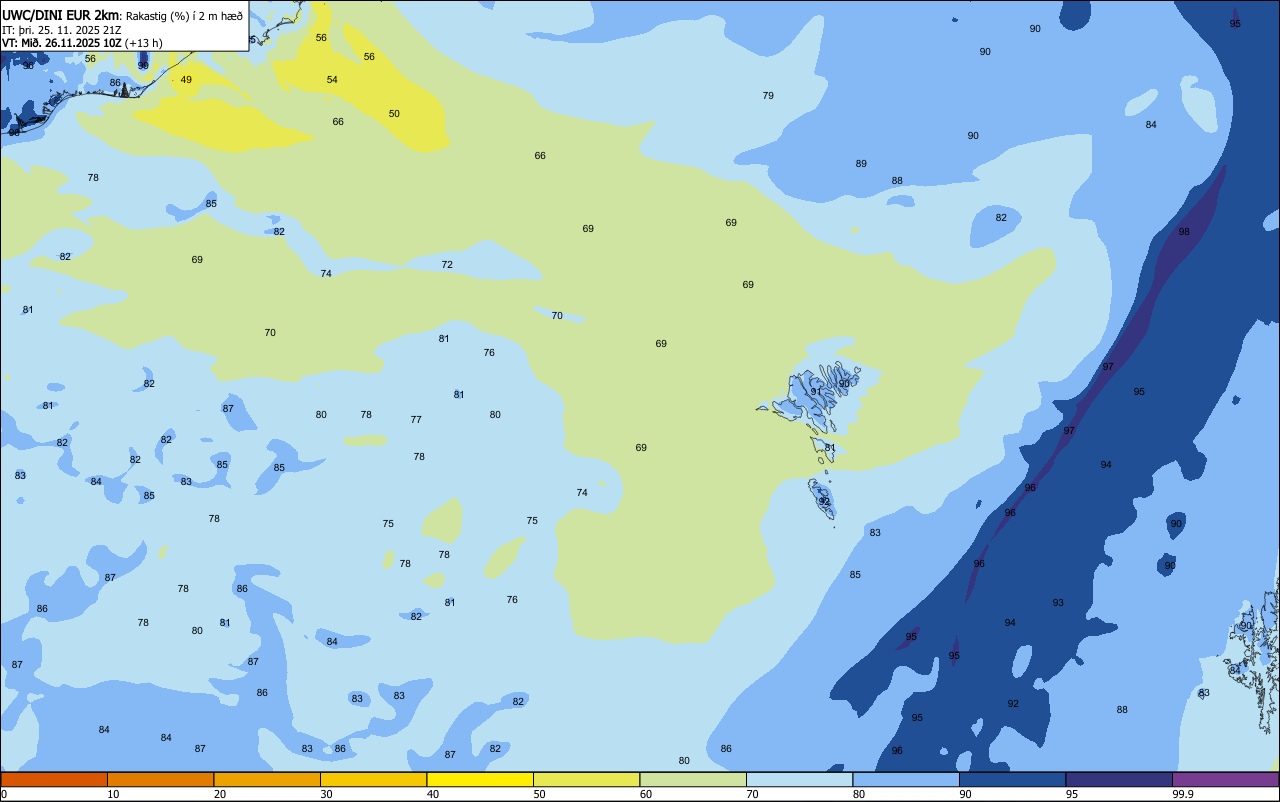This screenshot has width=1280, height=802.
Task: Click the humidity value '98' on the map
Action: point(1184,232)
